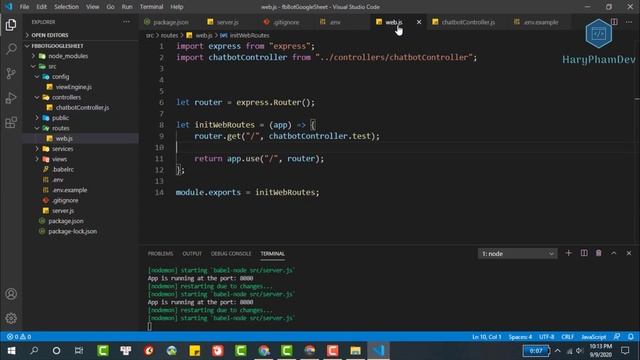Viewport: 640px width, 360px height.
Task: Collapse the config folder
Action: [x=60, y=76]
